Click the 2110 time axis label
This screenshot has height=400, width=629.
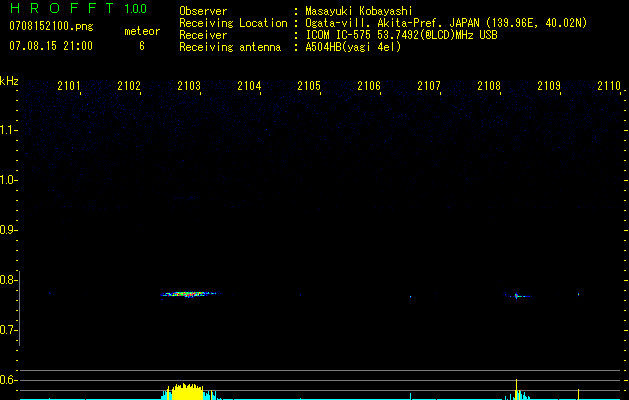(609, 86)
